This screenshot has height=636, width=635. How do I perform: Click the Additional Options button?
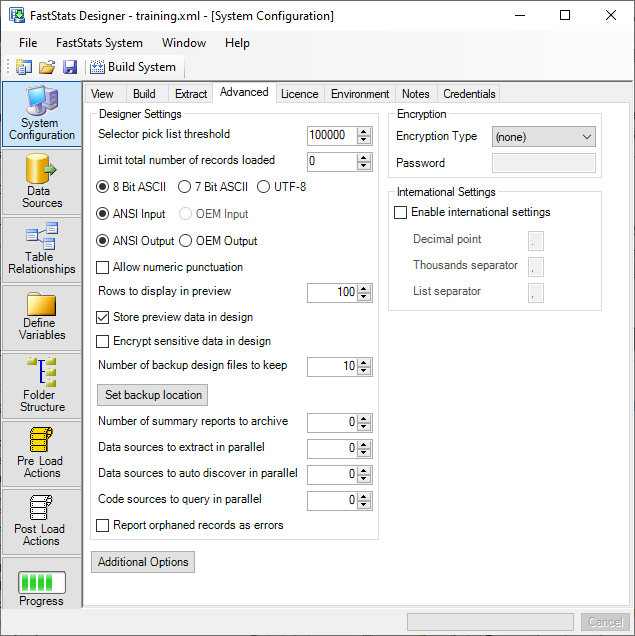pyautogui.click(x=143, y=562)
